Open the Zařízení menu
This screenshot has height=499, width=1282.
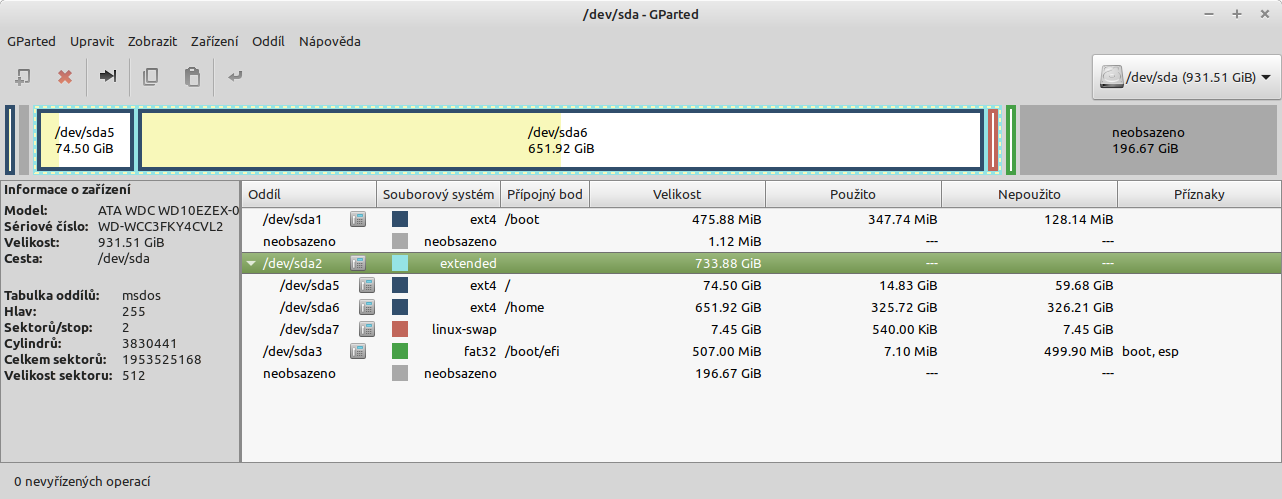click(215, 42)
